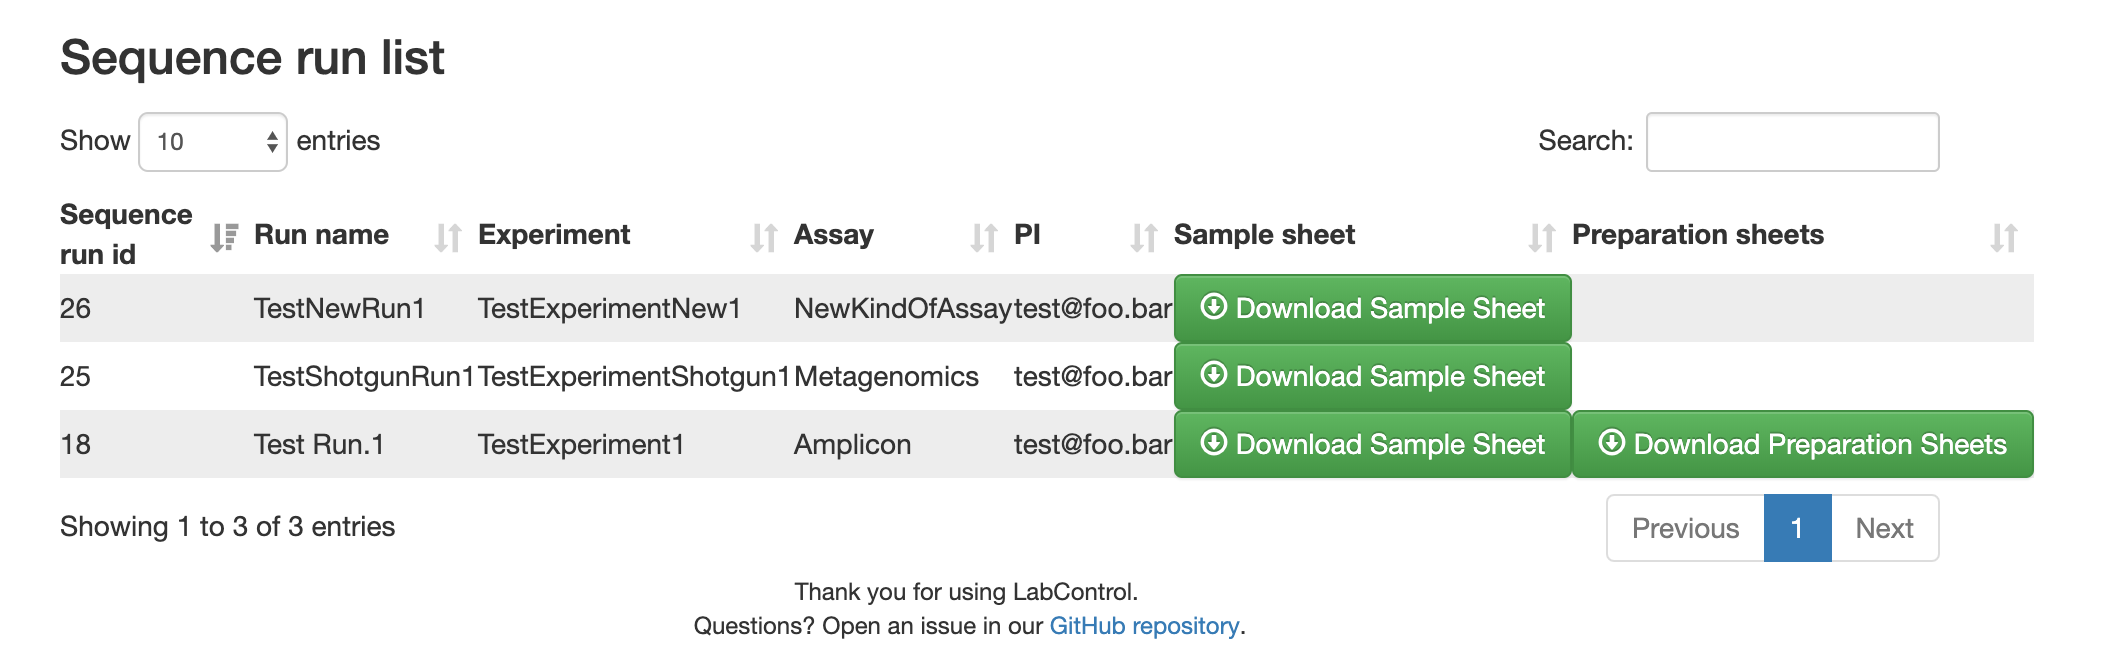Go to the Next page

coord(1884,528)
